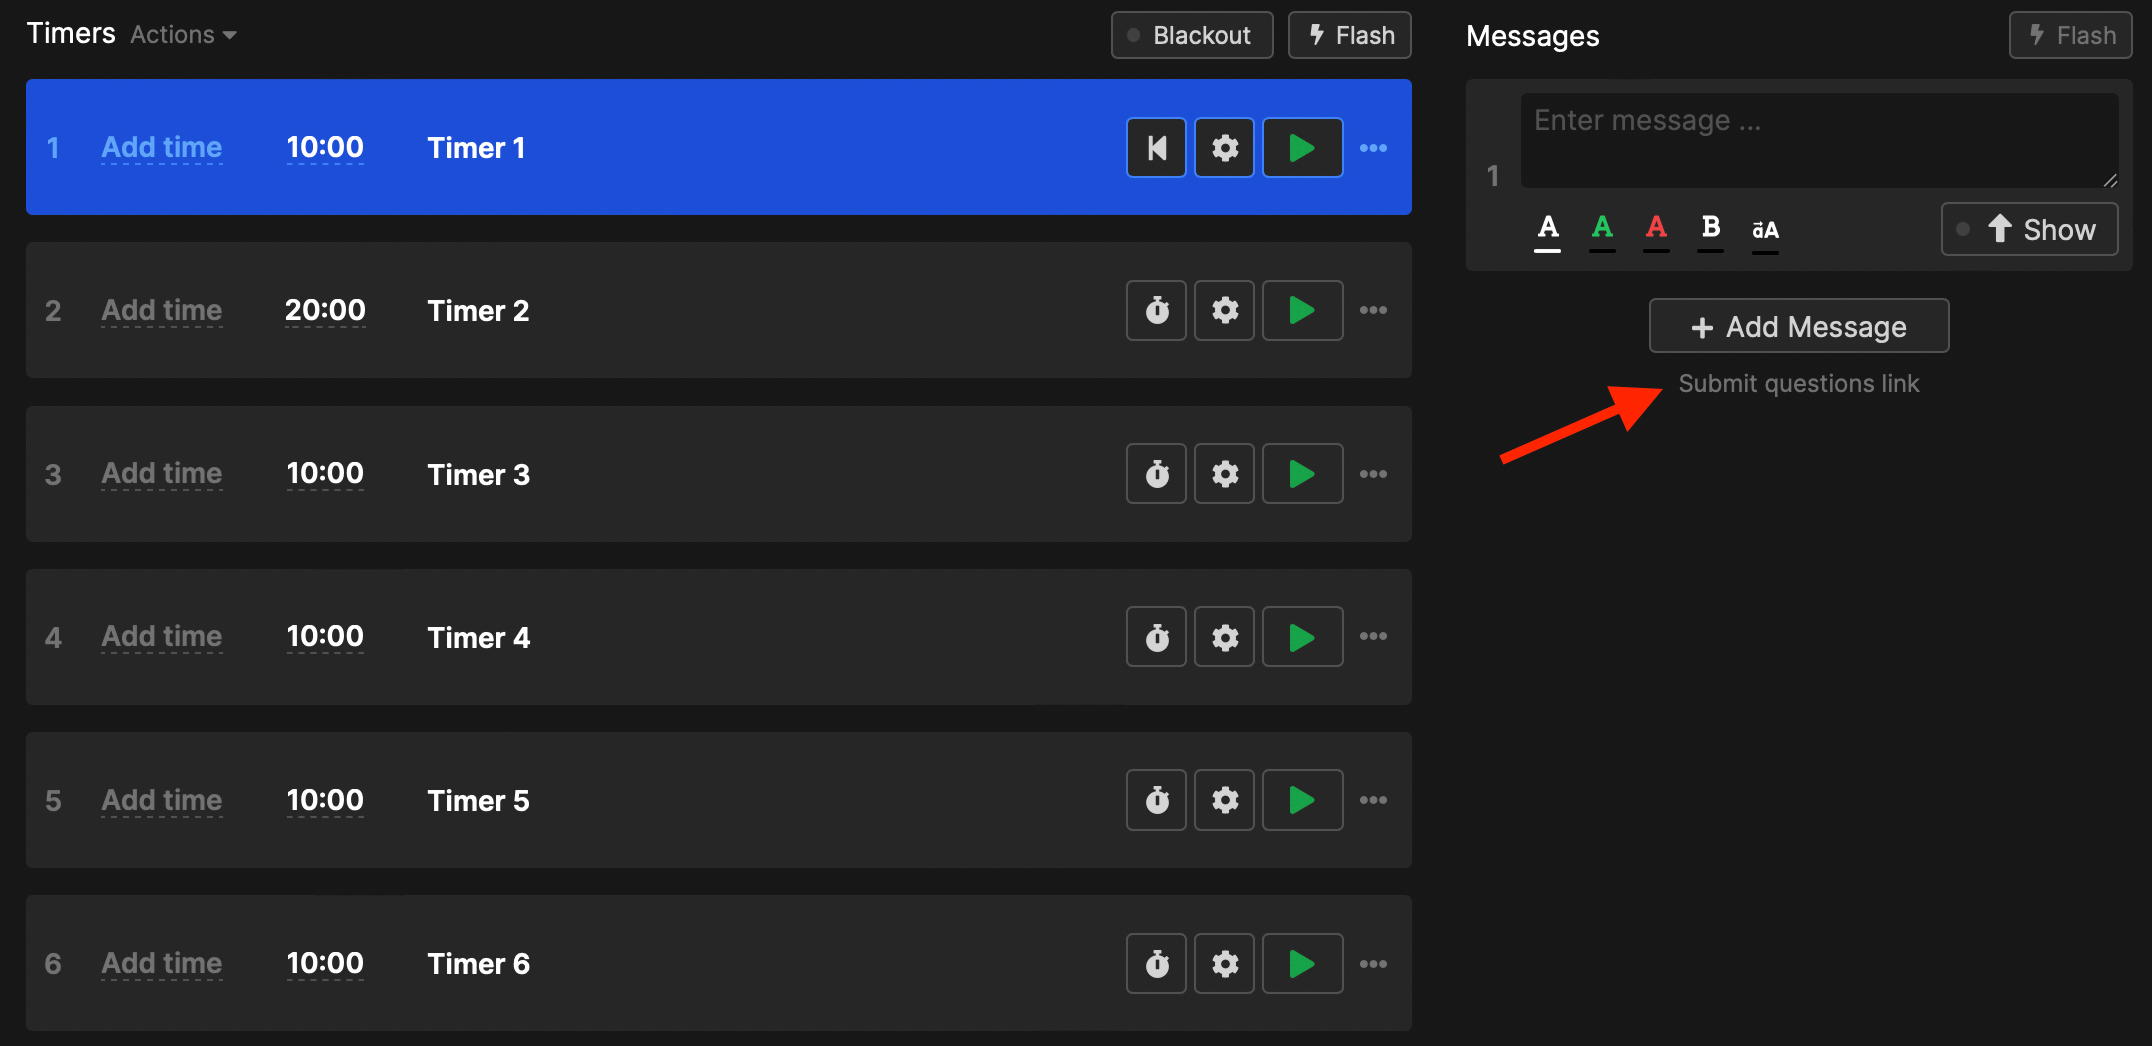Image resolution: width=2152 pixels, height=1046 pixels.
Task: Start Timer 3 with the green play icon
Action: point(1302,473)
